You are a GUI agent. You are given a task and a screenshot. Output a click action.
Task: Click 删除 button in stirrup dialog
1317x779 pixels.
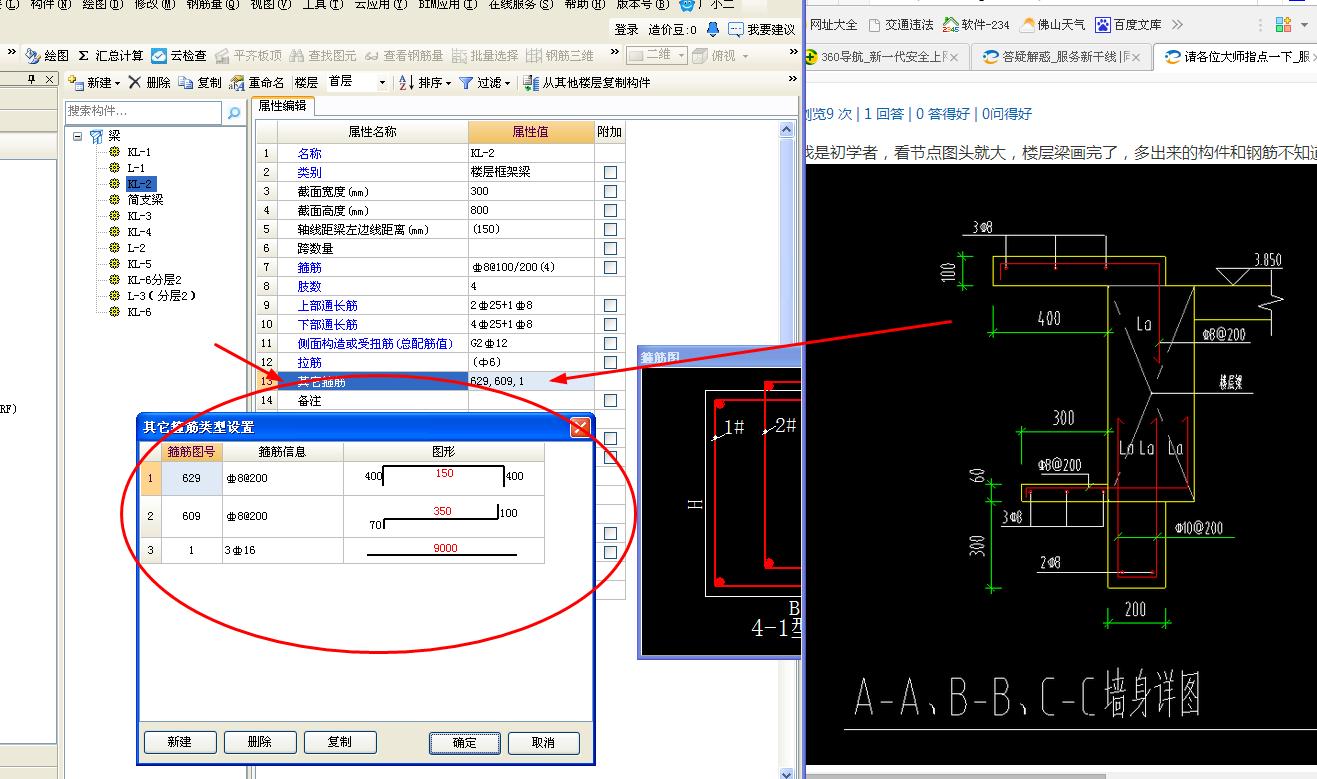[x=260, y=742]
